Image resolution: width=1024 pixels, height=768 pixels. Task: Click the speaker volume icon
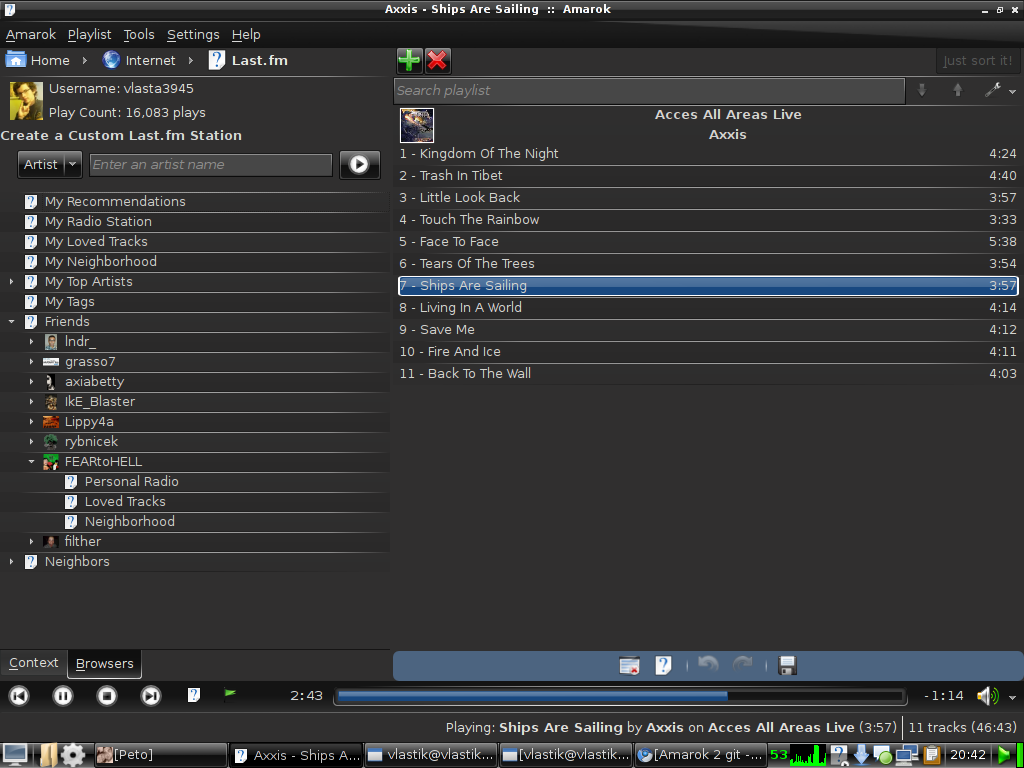tap(987, 696)
